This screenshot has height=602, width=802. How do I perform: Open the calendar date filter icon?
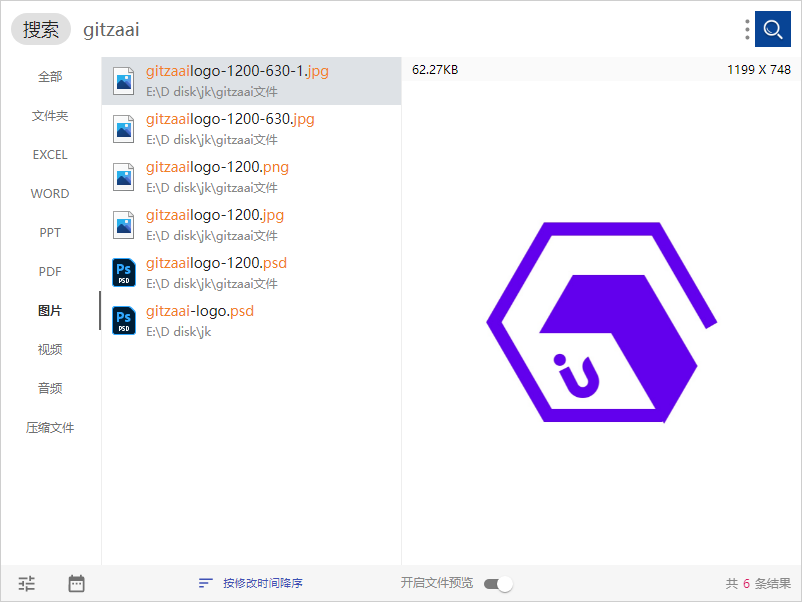pos(76,583)
